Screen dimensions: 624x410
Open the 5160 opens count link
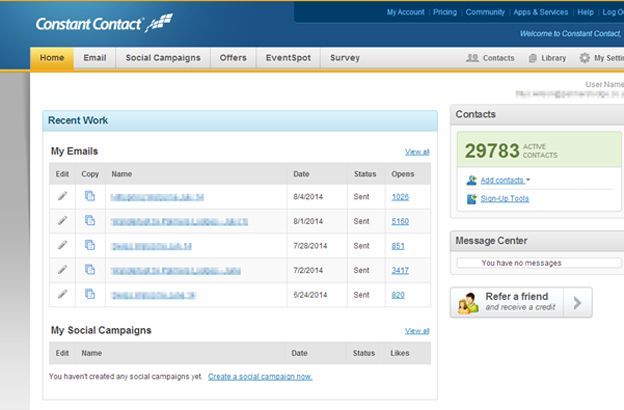click(400, 221)
